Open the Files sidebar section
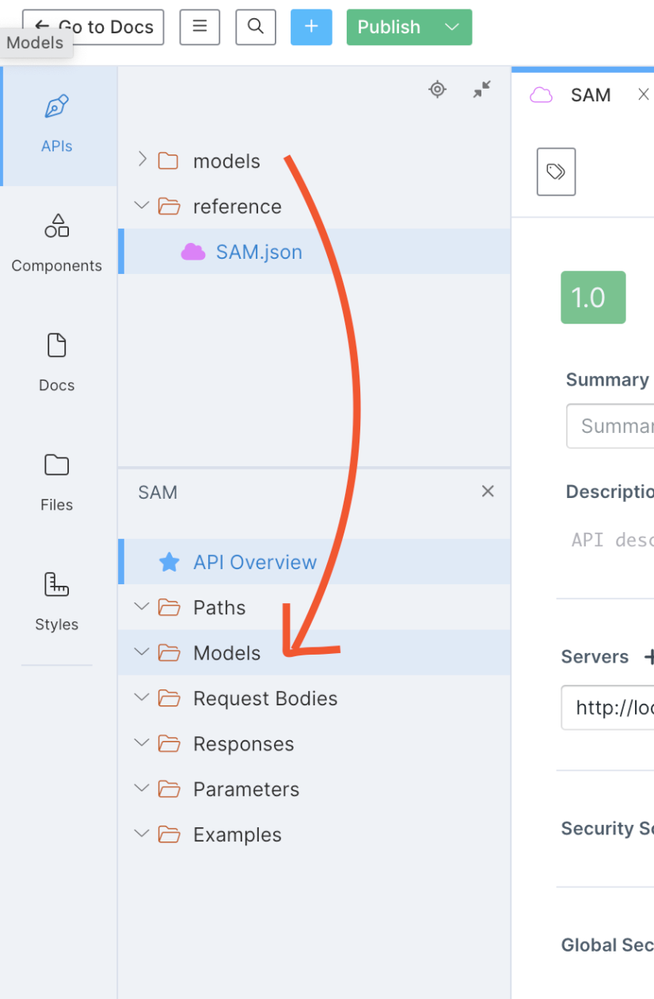The image size is (654, 999). coord(57,482)
